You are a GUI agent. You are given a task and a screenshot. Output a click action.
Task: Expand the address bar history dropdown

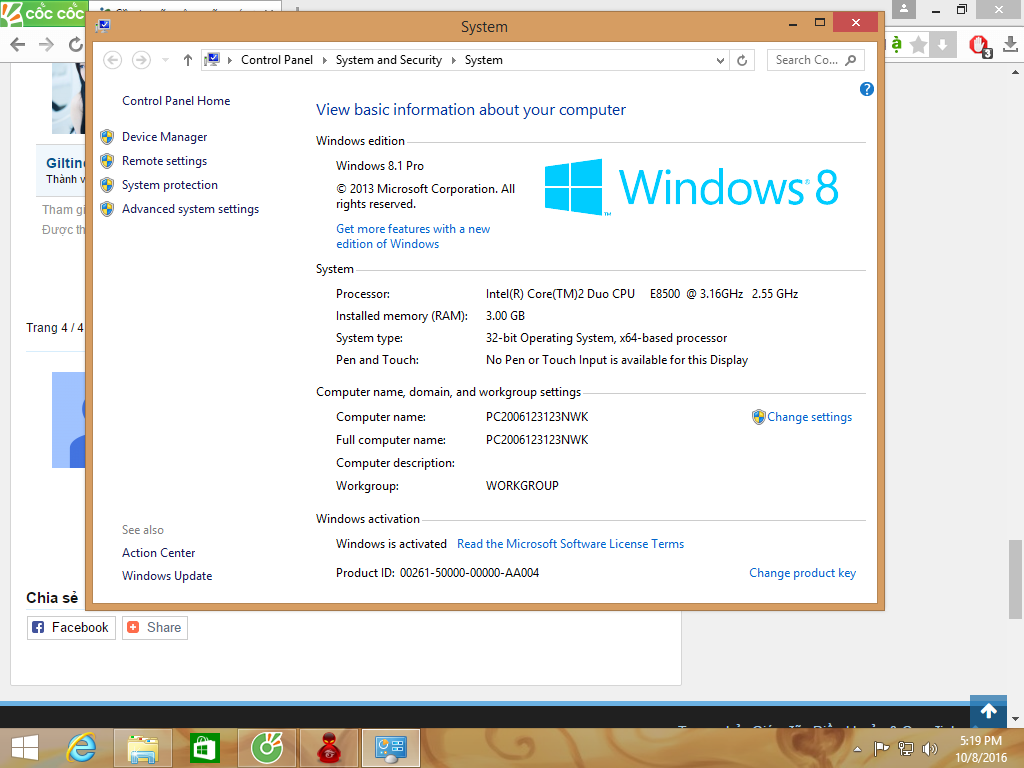720,60
